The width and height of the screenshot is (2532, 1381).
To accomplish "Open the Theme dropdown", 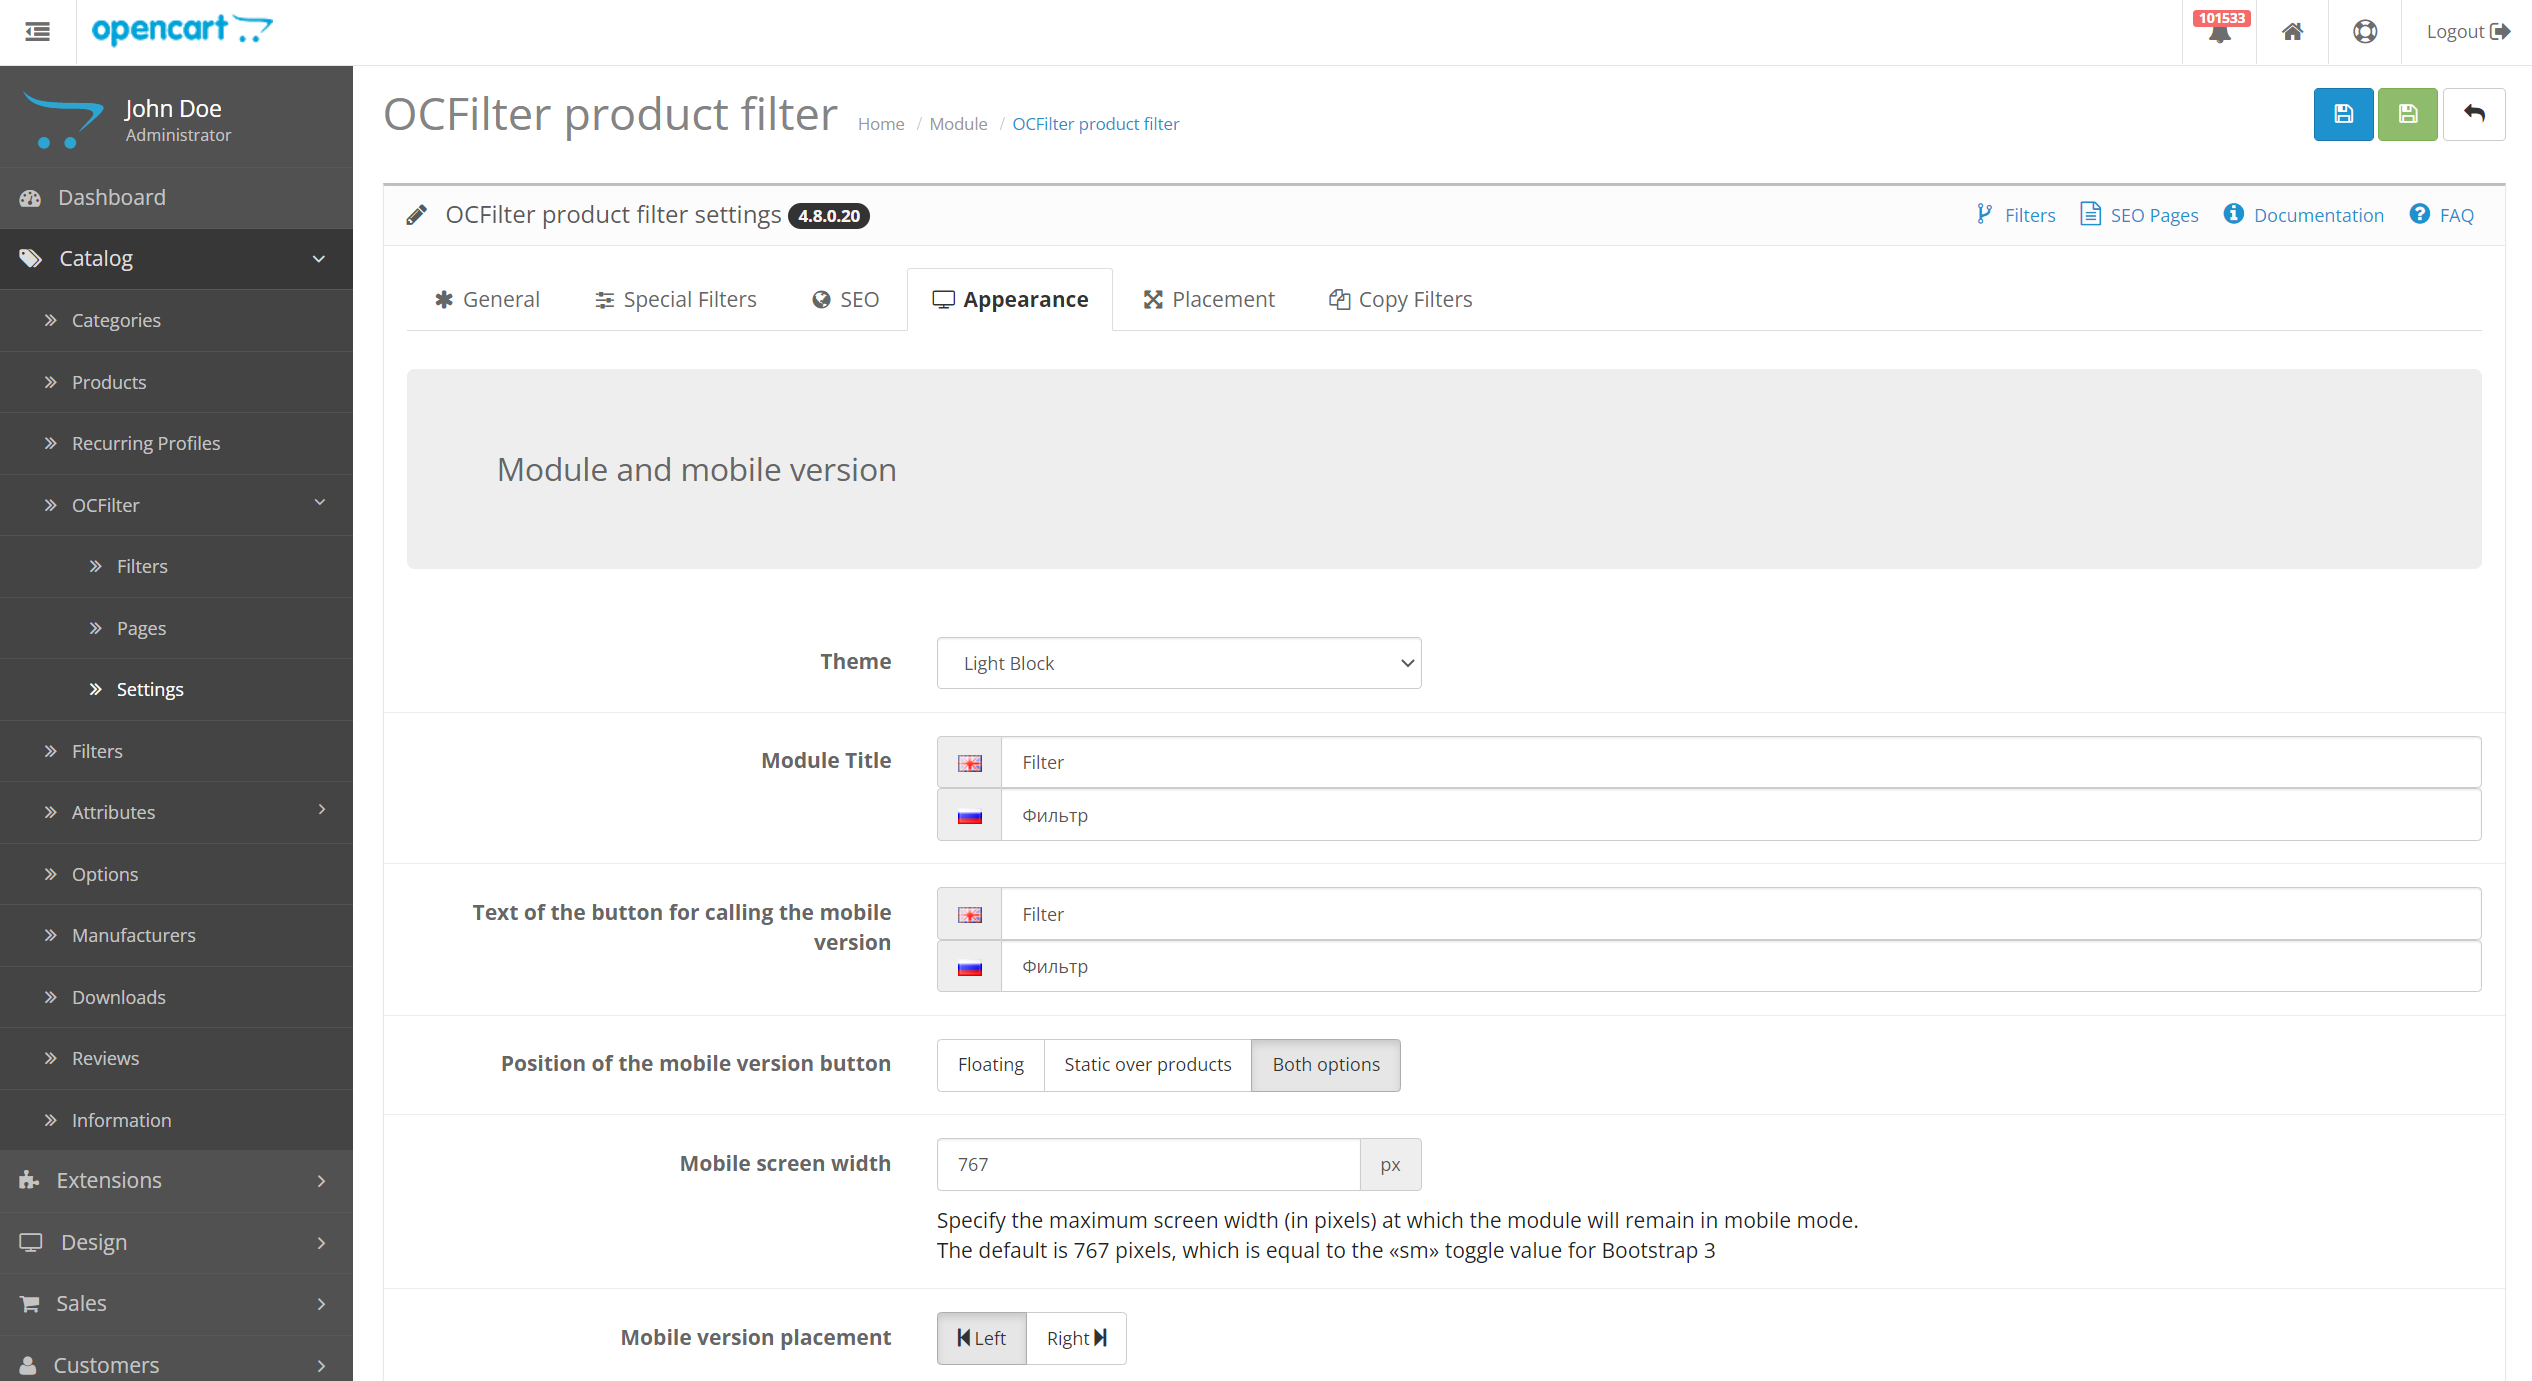I will click(1178, 662).
